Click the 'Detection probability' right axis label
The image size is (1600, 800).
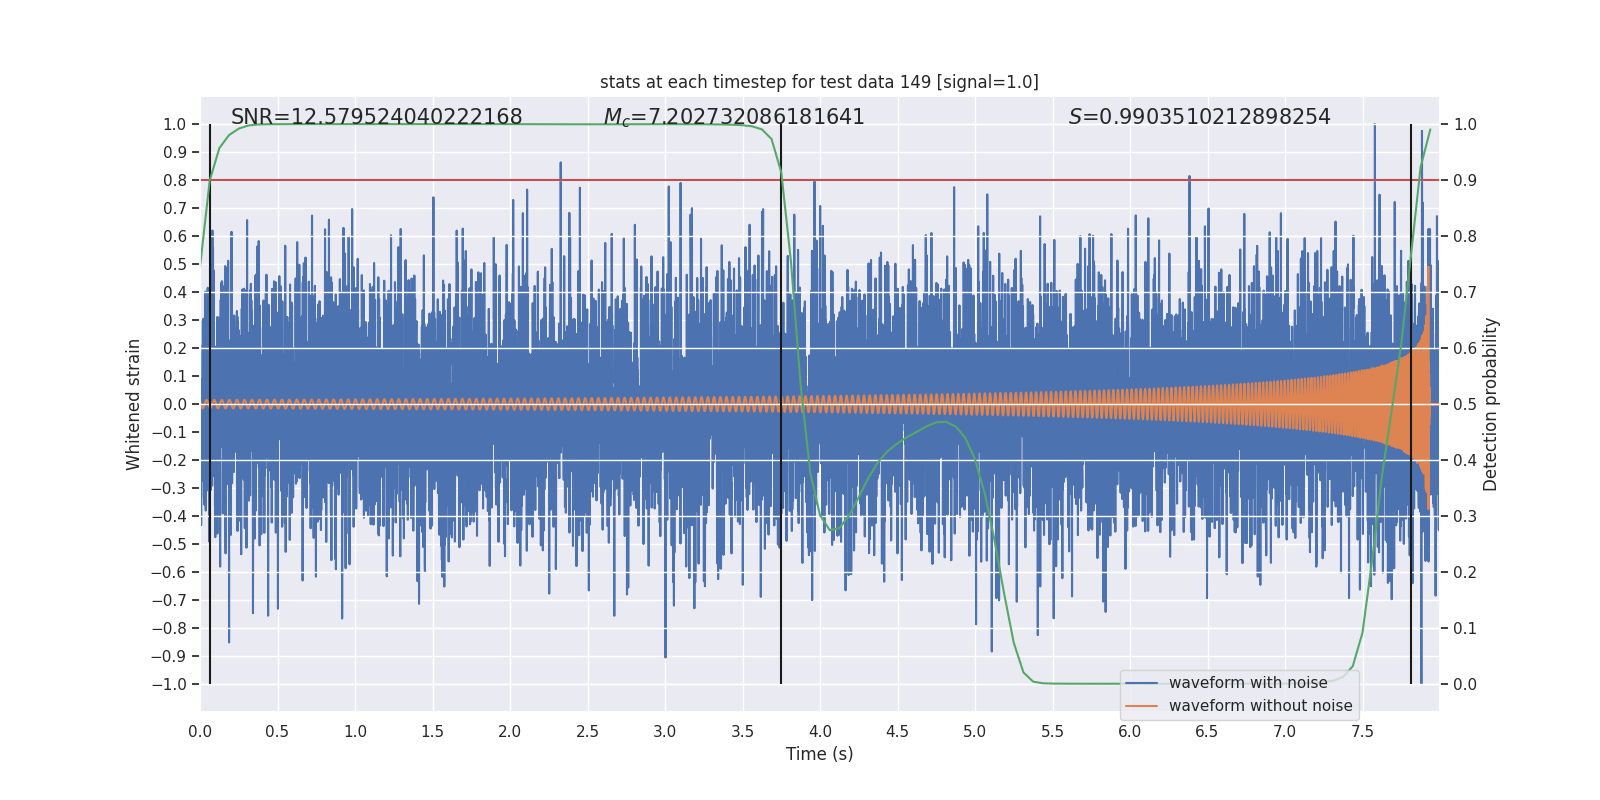[x=1491, y=404]
